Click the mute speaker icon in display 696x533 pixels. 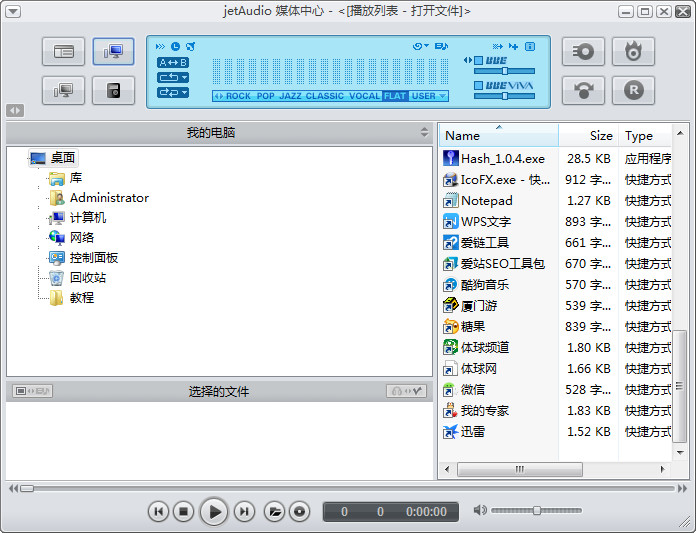click(190, 46)
